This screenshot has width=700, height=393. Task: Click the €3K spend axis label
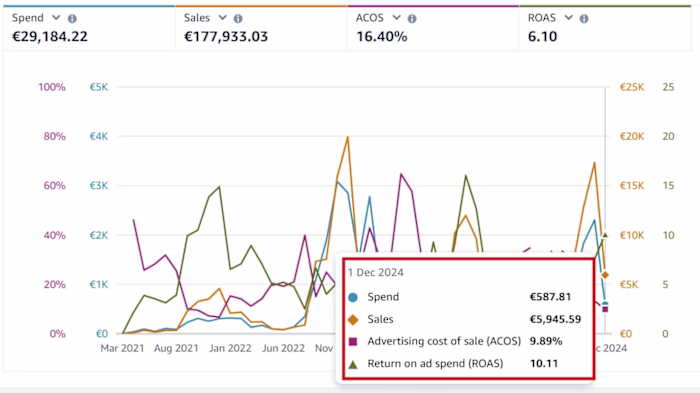(x=99, y=186)
